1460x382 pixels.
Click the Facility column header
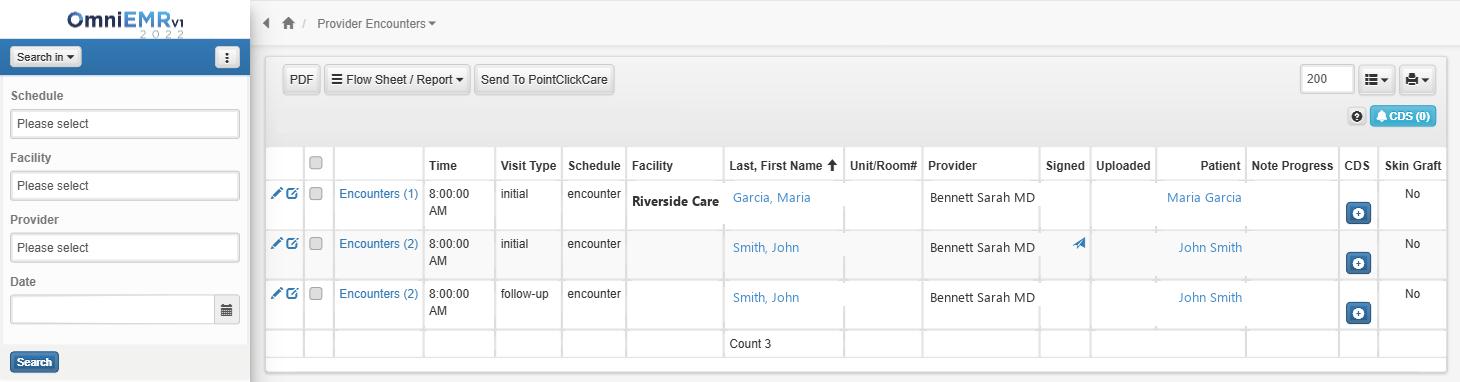652,165
